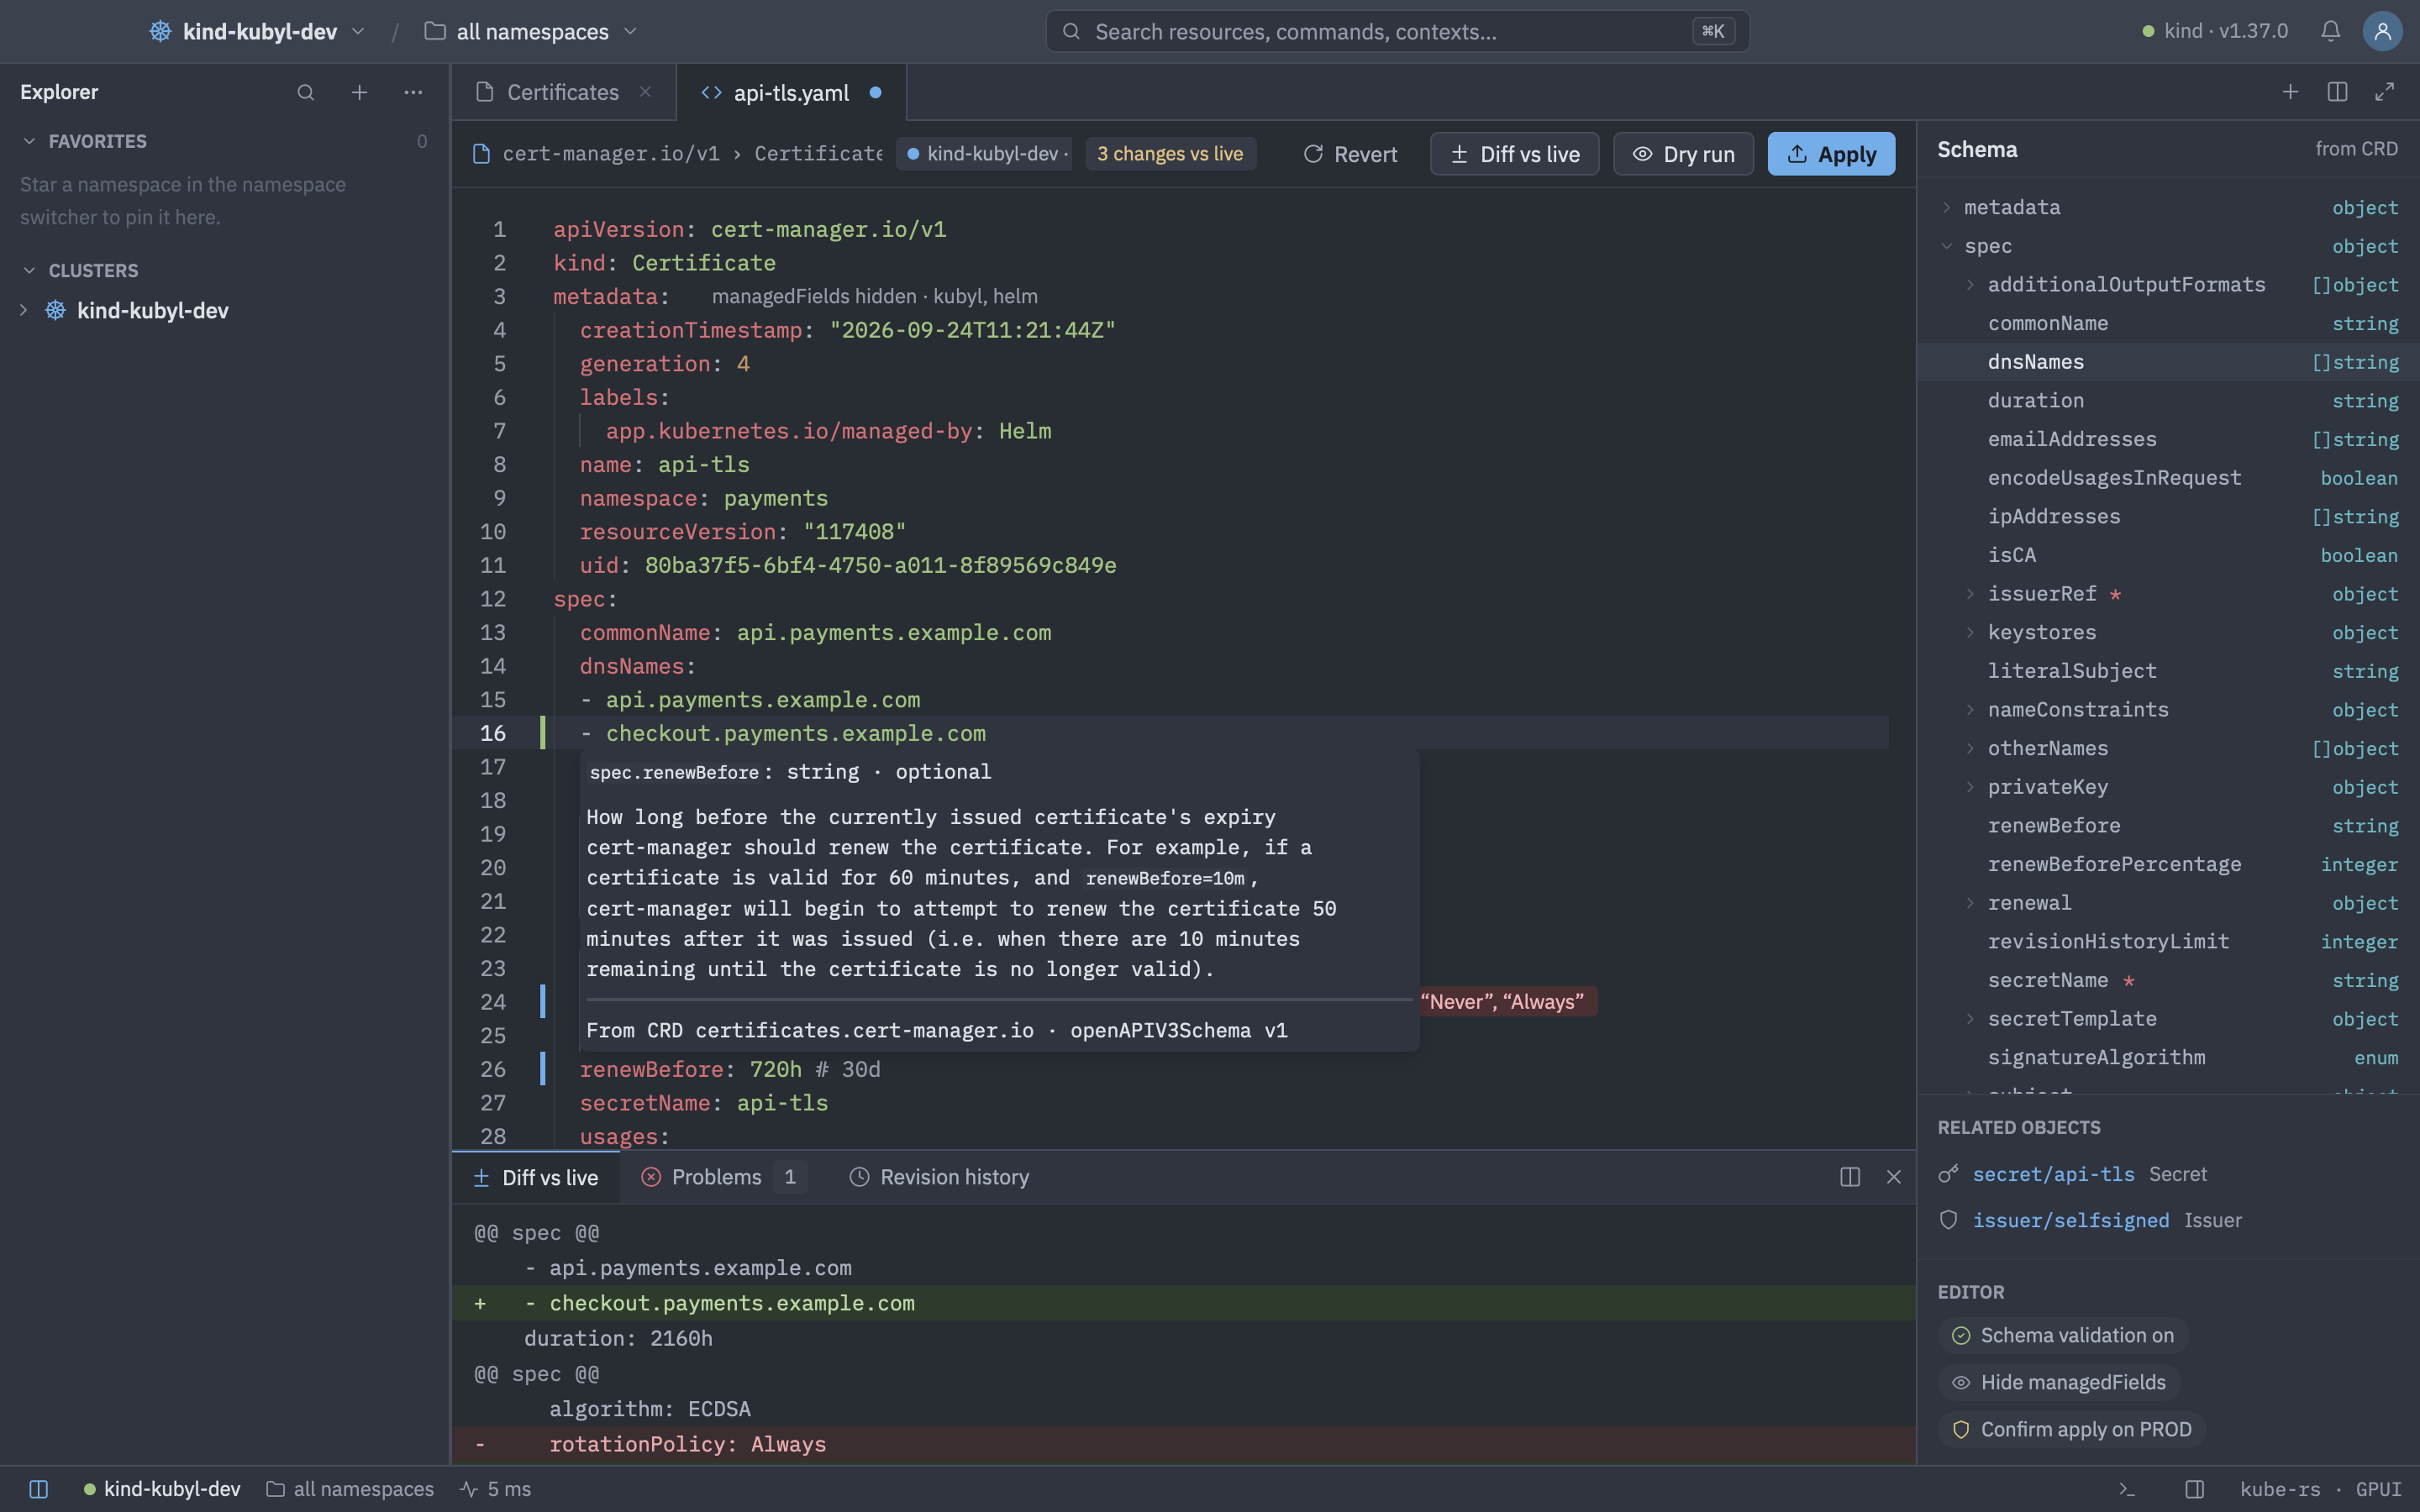Switch to Certificates tab
The image size is (2420, 1512).
point(563,92)
